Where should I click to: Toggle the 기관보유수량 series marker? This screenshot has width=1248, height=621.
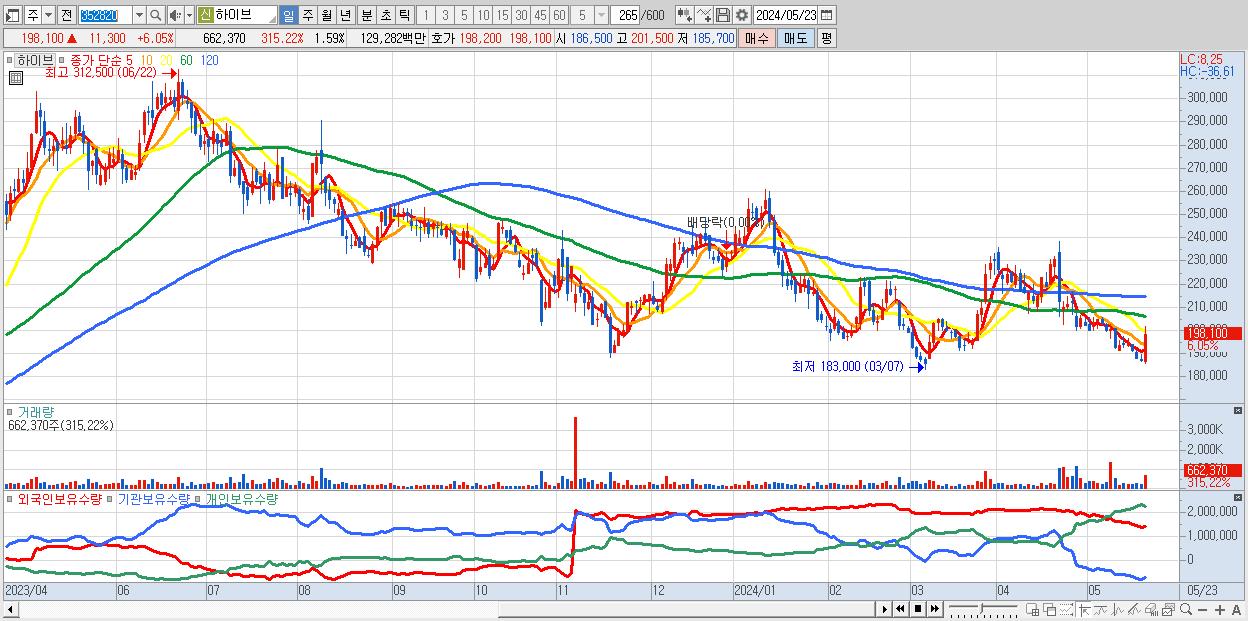110,498
